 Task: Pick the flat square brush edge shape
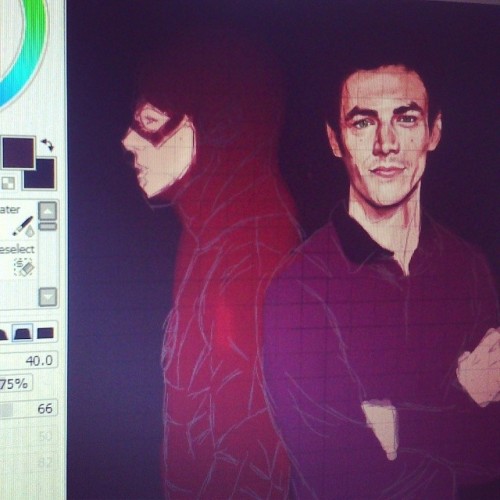[45, 333]
